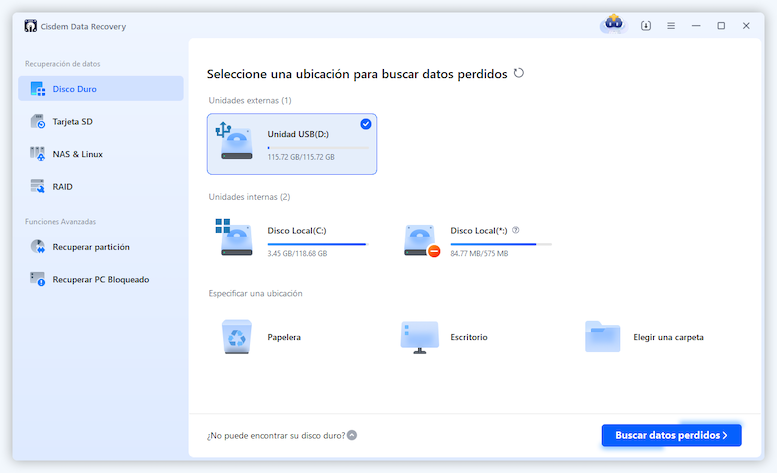Select the Papelera recycle bin icon
The width and height of the screenshot is (777, 473).
pos(237,337)
